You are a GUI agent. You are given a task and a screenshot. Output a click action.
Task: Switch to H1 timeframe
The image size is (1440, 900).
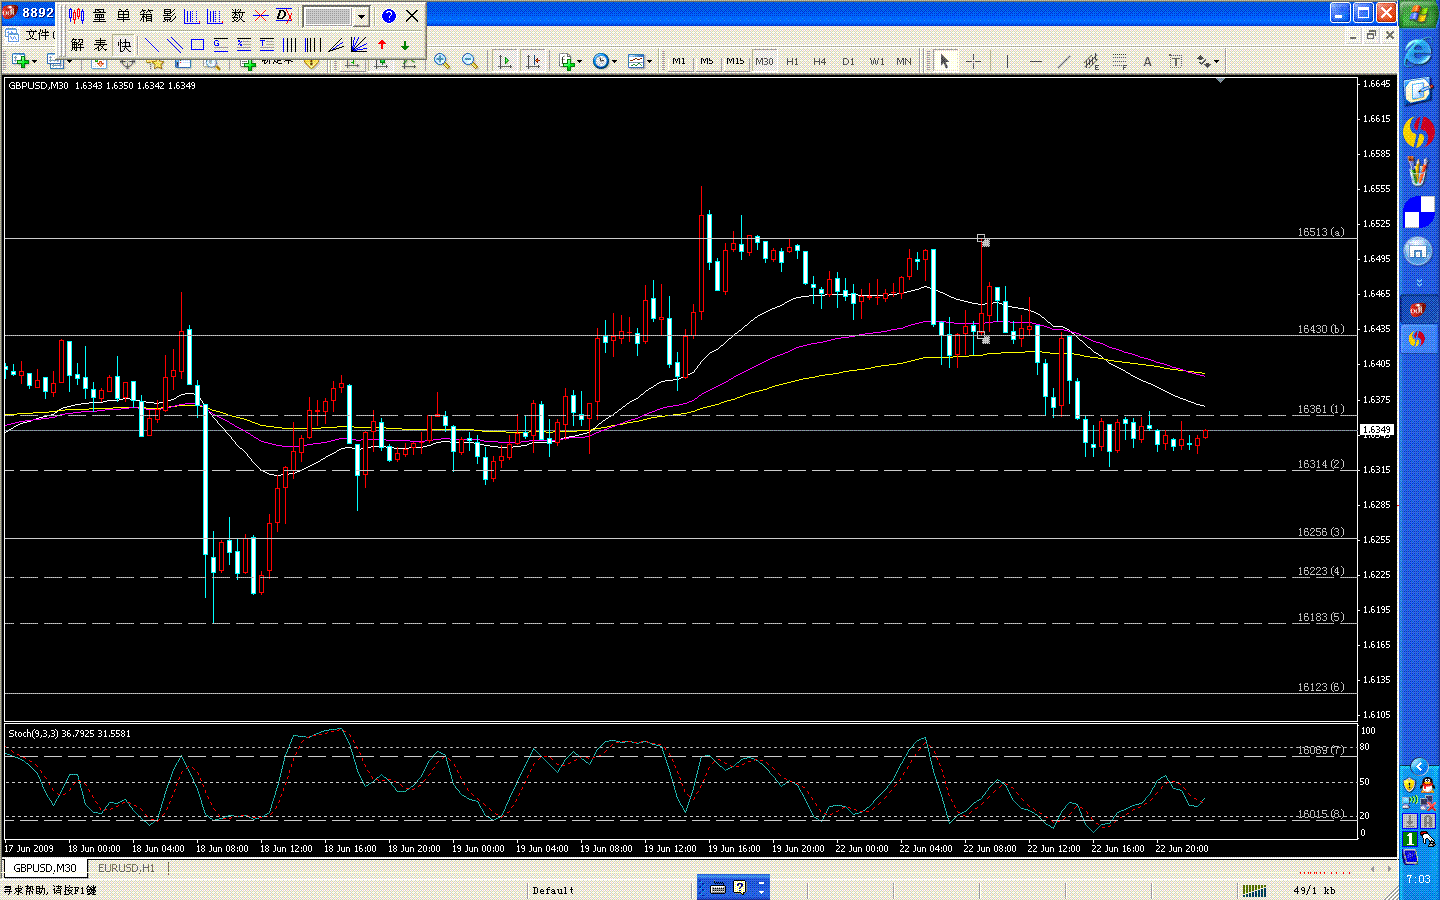pos(792,62)
